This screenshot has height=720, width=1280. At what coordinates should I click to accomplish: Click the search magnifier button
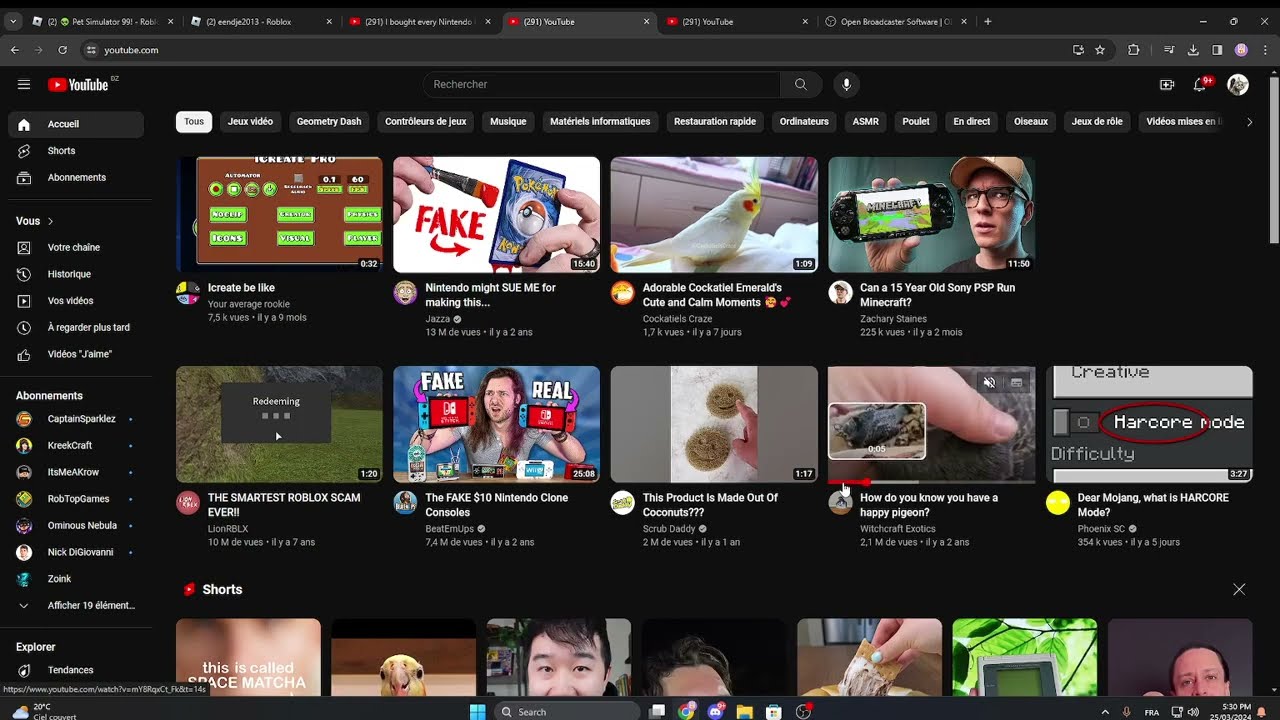[801, 85]
